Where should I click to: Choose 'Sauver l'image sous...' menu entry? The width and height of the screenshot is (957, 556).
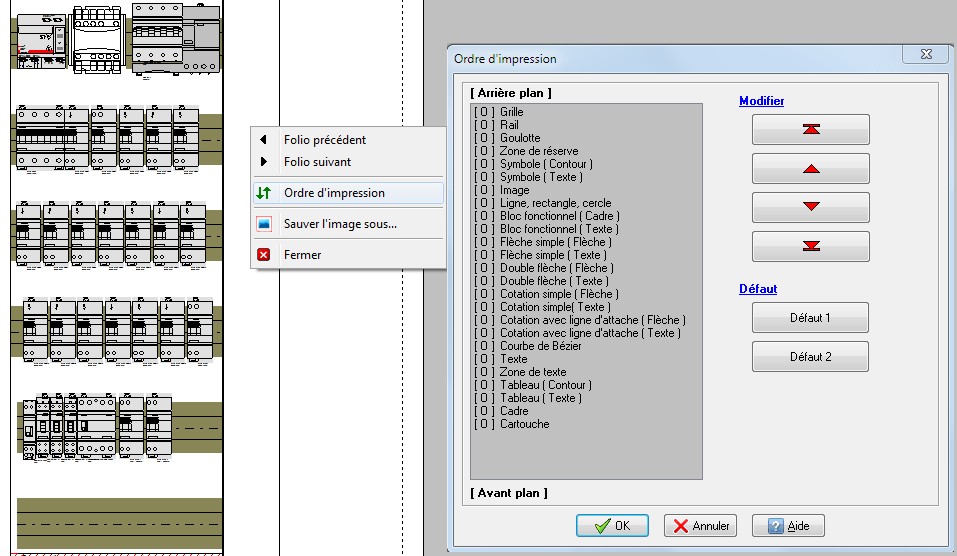[x=340, y=224]
